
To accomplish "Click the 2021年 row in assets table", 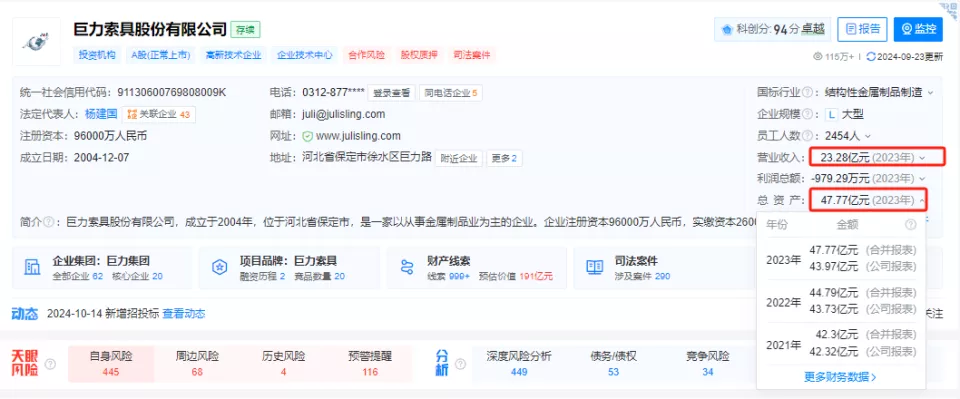I will pos(841,343).
